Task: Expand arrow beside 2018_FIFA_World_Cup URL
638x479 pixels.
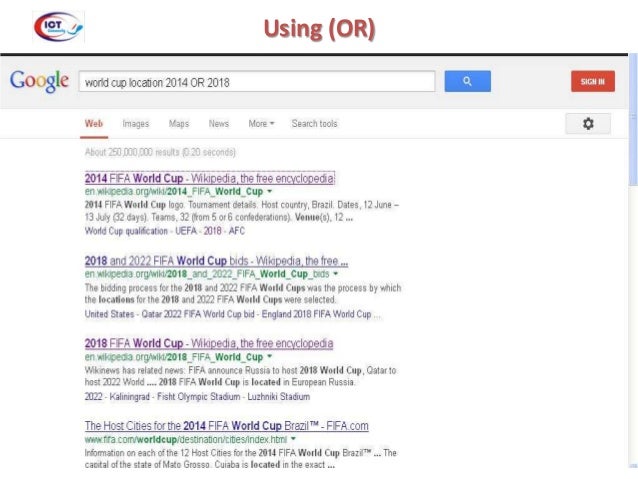Action: (269, 357)
